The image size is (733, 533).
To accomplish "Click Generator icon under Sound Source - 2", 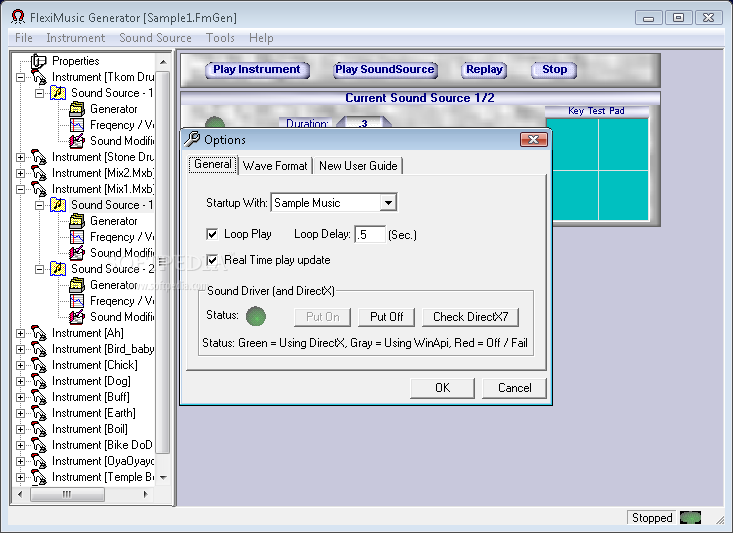I will click(x=77, y=285).
